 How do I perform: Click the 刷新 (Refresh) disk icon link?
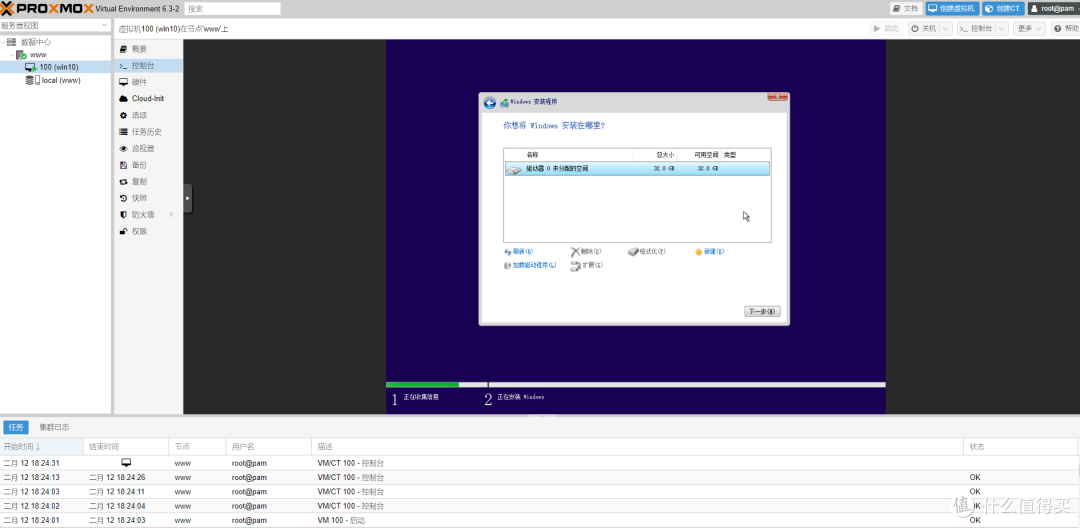[x=518, y=252]
